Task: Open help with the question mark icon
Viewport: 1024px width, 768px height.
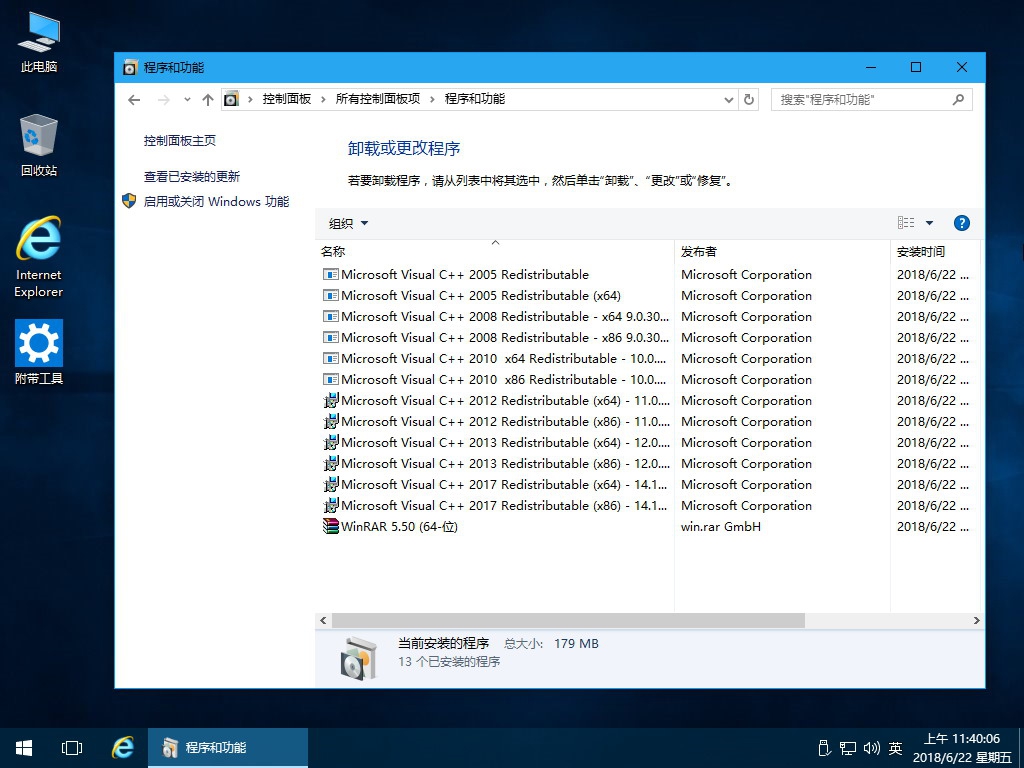Action: pos(961,223)
